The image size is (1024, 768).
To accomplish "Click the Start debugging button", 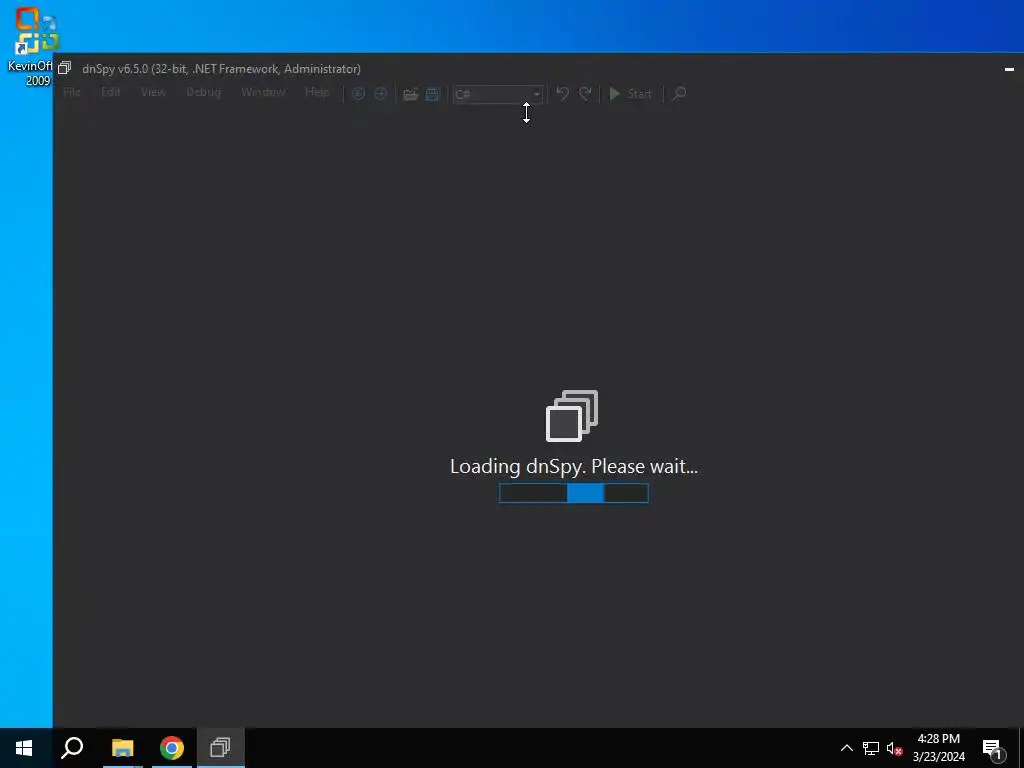I will (630, 94).
